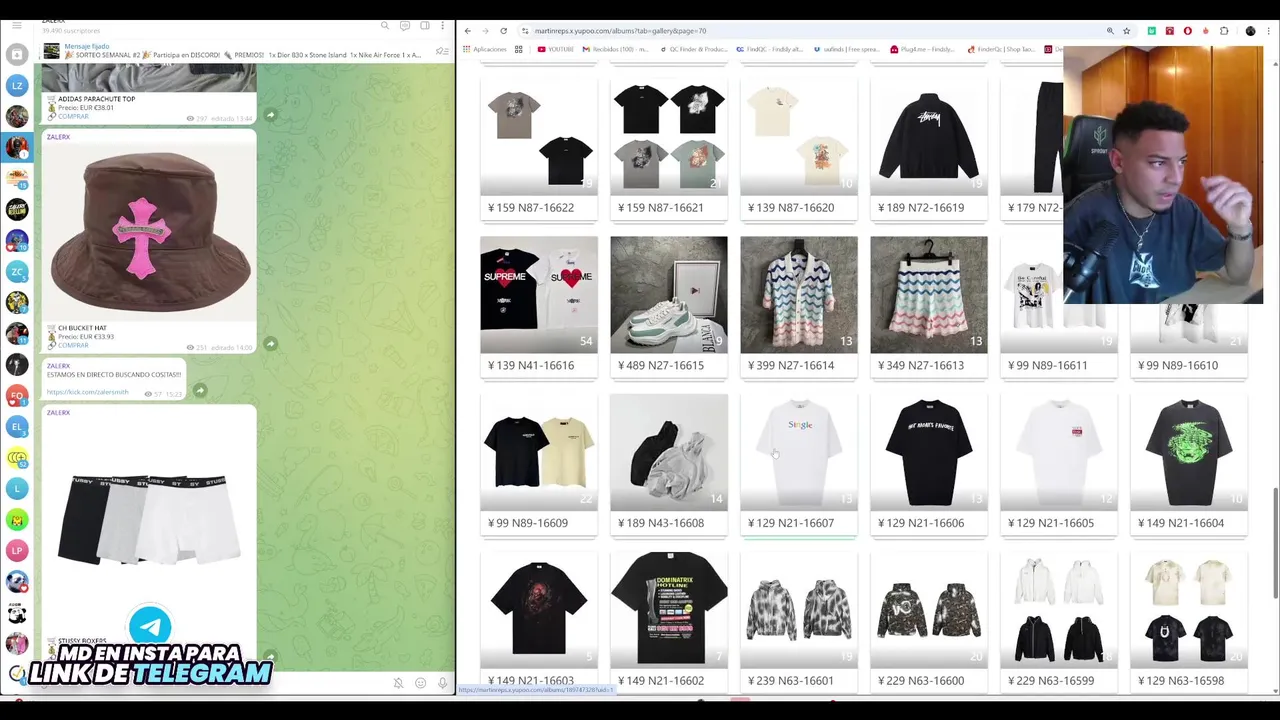1280x720 pixels.
Task: Open ZC chat in Telegram sidebar
Action: [16, 272]
